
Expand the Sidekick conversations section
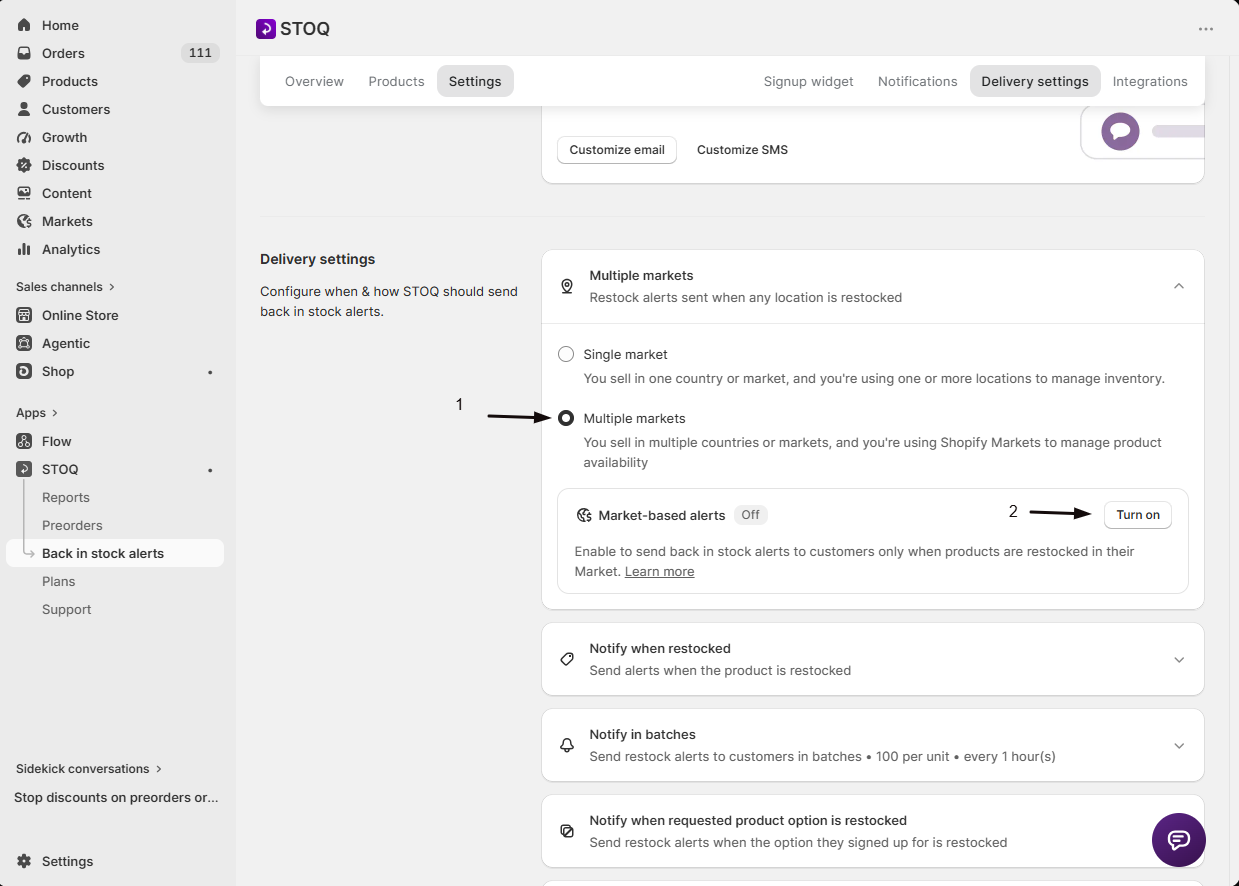89,769
